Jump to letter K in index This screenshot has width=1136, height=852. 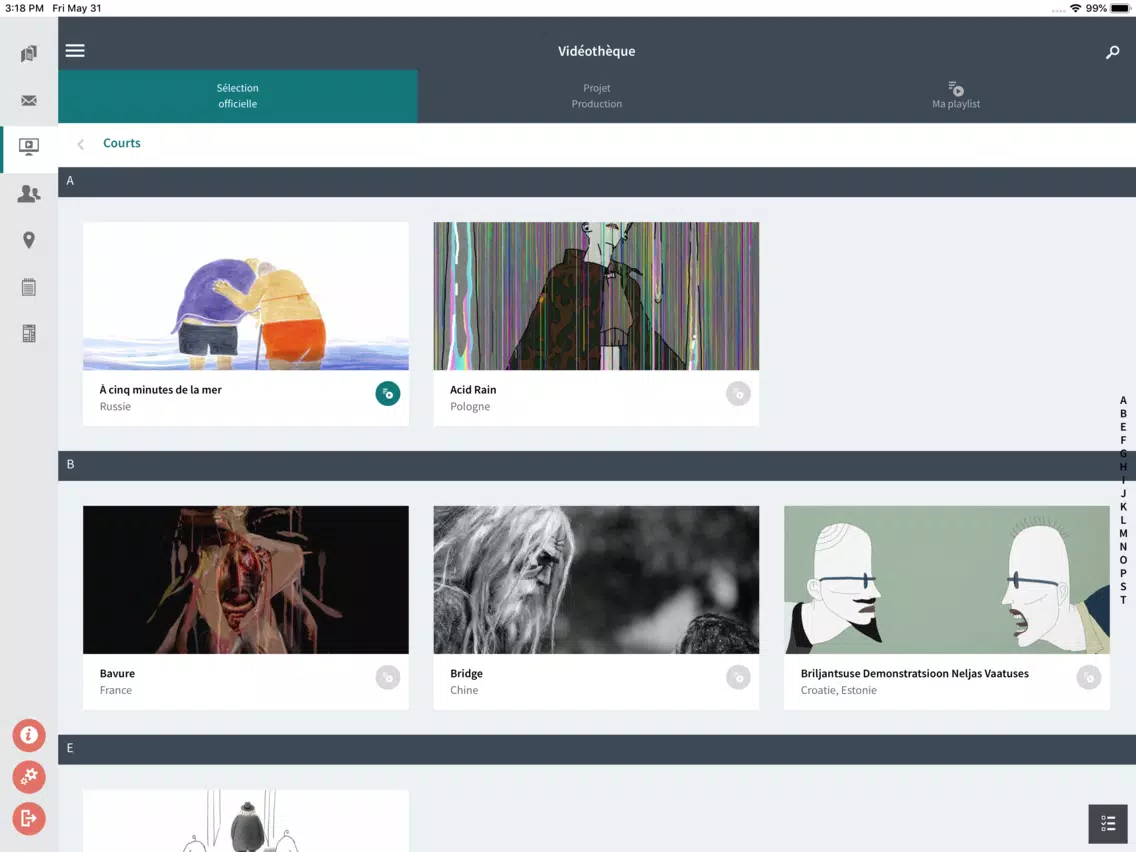[x=1123, y=506]
